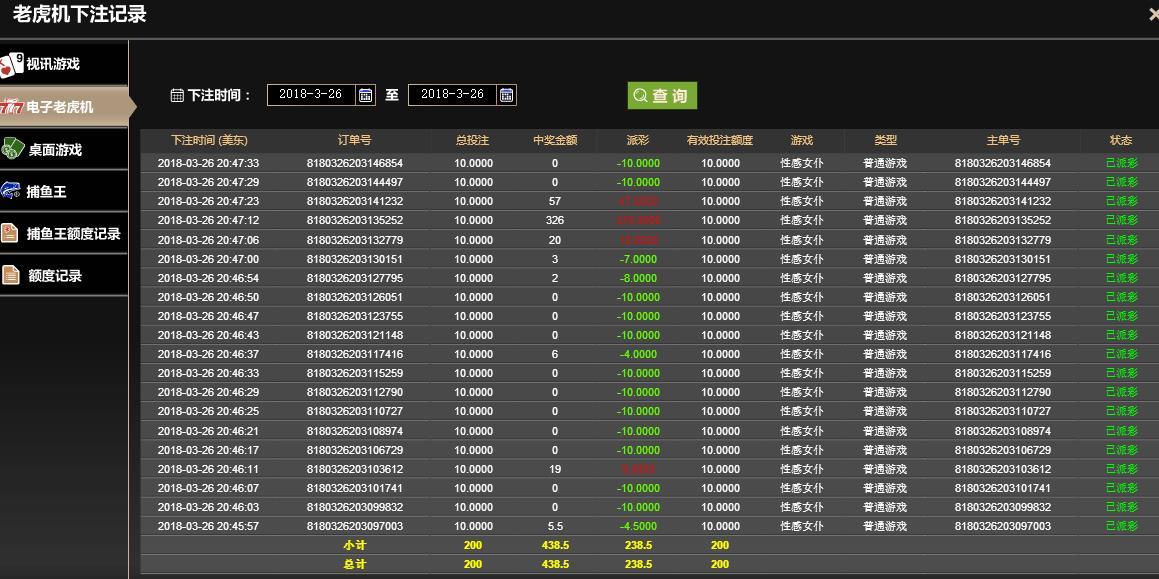Image resolution: width=1159 pixels, height=579 pixels.
Task: Click the 订单号 column header
Action: (354, 141)
